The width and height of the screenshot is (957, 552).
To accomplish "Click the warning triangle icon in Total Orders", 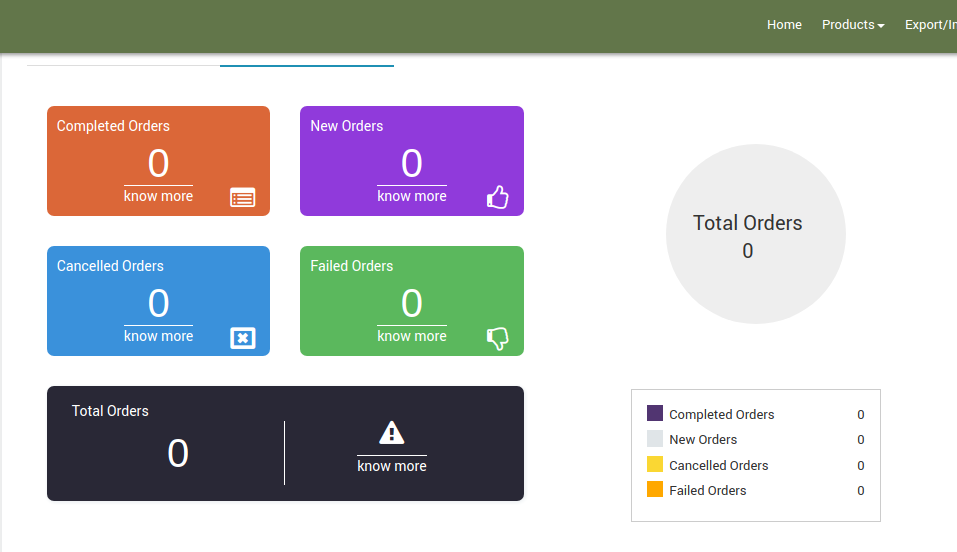I will (x=392, y=433).
